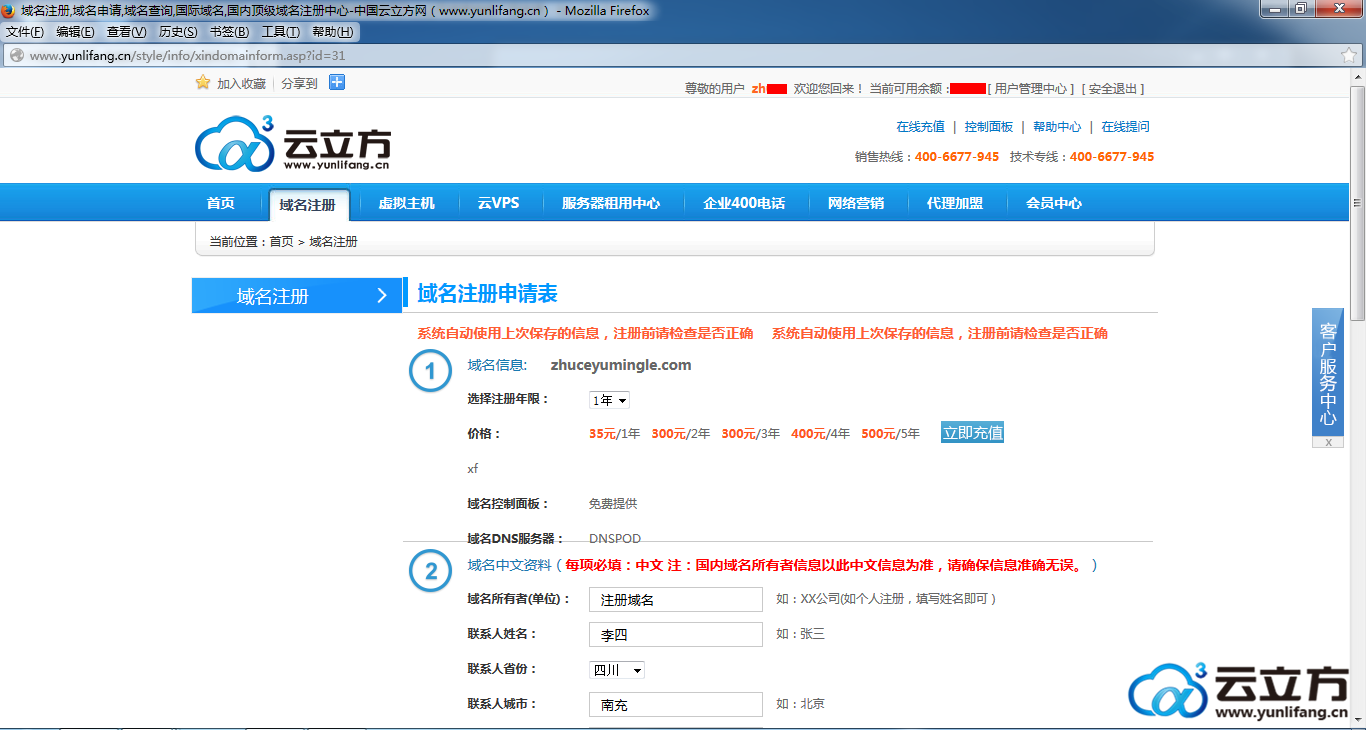Expand the 选择注册年限 year dropdown
1366x730 pixels.
point(610,400)
